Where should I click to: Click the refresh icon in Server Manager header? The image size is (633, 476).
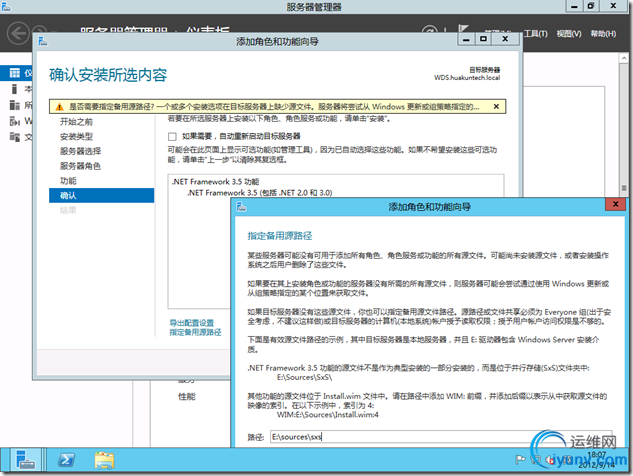[x=430, y=29]
